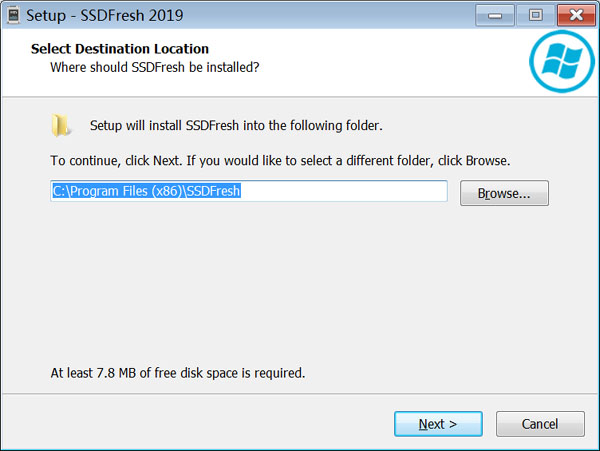The height and width of the screenshot is (451, 600).
Task: Cancel the SSDFresh installation
Action: pos(540,424)
